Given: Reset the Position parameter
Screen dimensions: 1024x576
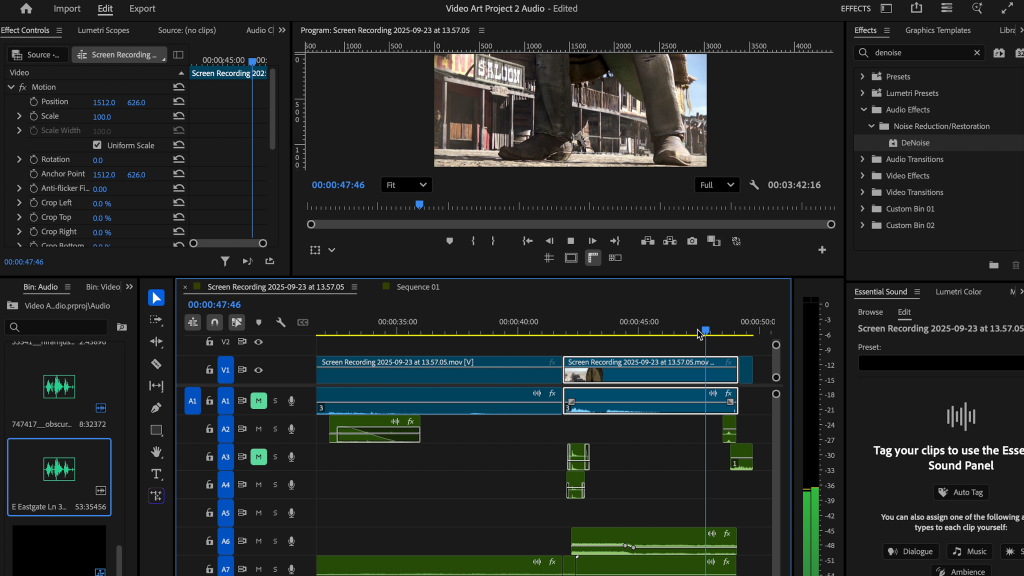Looking at the screenshot, I should pos(179,102).
